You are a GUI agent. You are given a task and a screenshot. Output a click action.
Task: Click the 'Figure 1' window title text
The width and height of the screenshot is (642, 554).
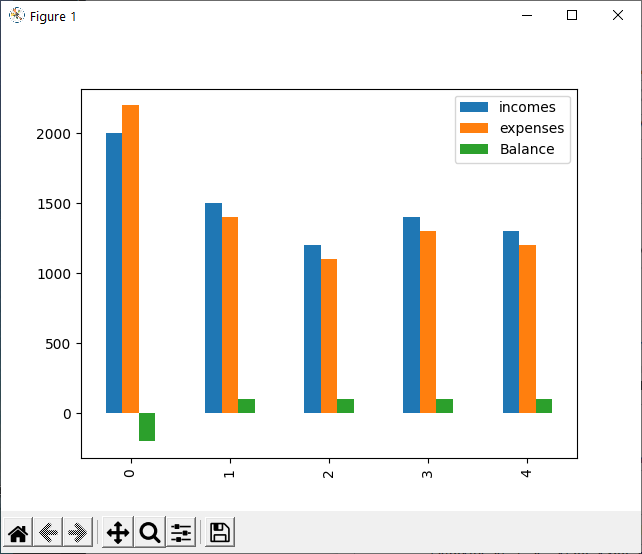click(53, 16)
